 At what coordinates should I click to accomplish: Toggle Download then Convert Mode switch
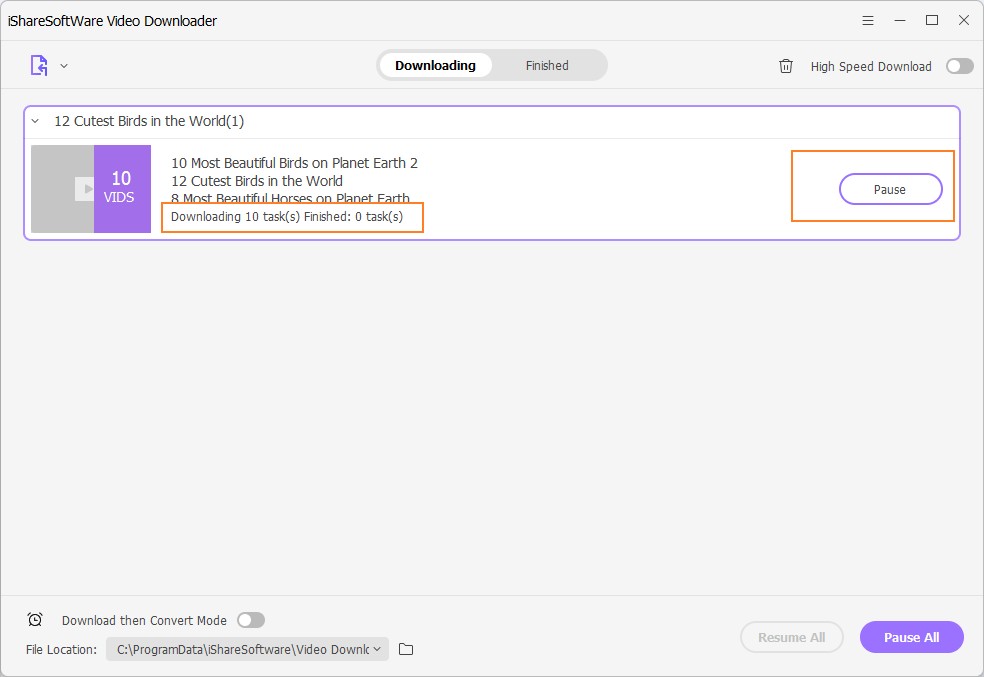coord(251,620)
